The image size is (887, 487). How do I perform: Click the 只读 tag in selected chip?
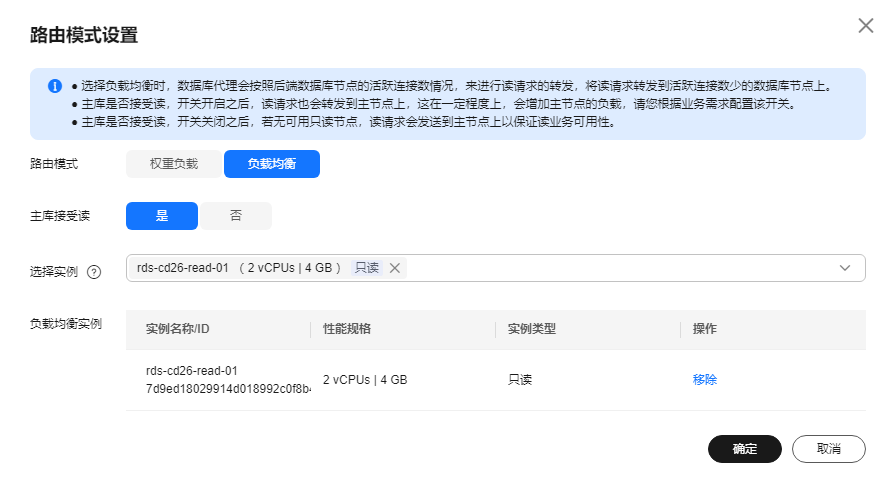tap(366, 268)
